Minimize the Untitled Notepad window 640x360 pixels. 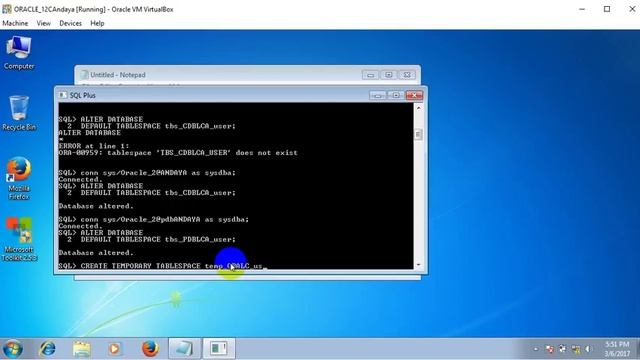371,75
